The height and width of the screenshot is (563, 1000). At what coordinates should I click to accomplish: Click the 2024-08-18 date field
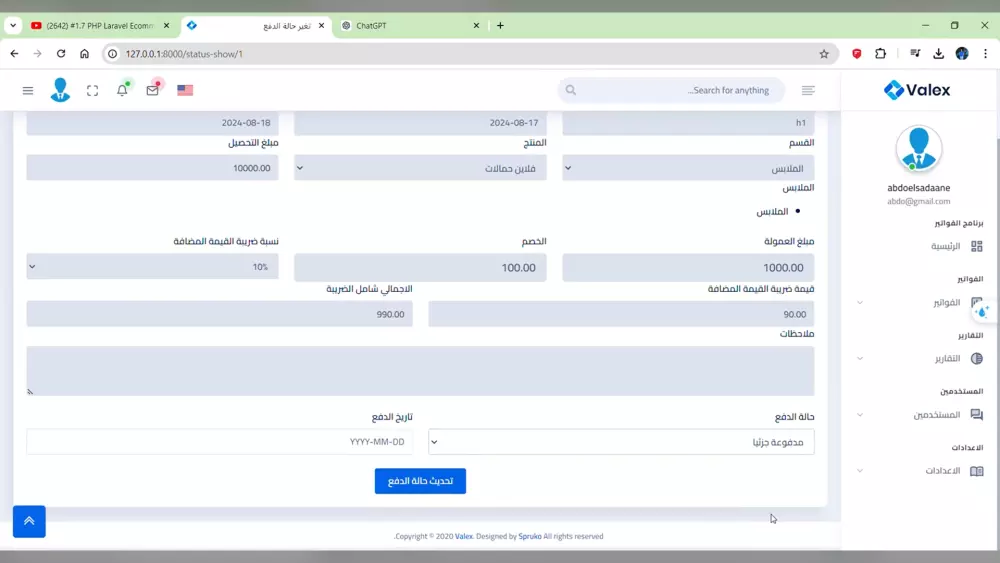coord(152,123)
